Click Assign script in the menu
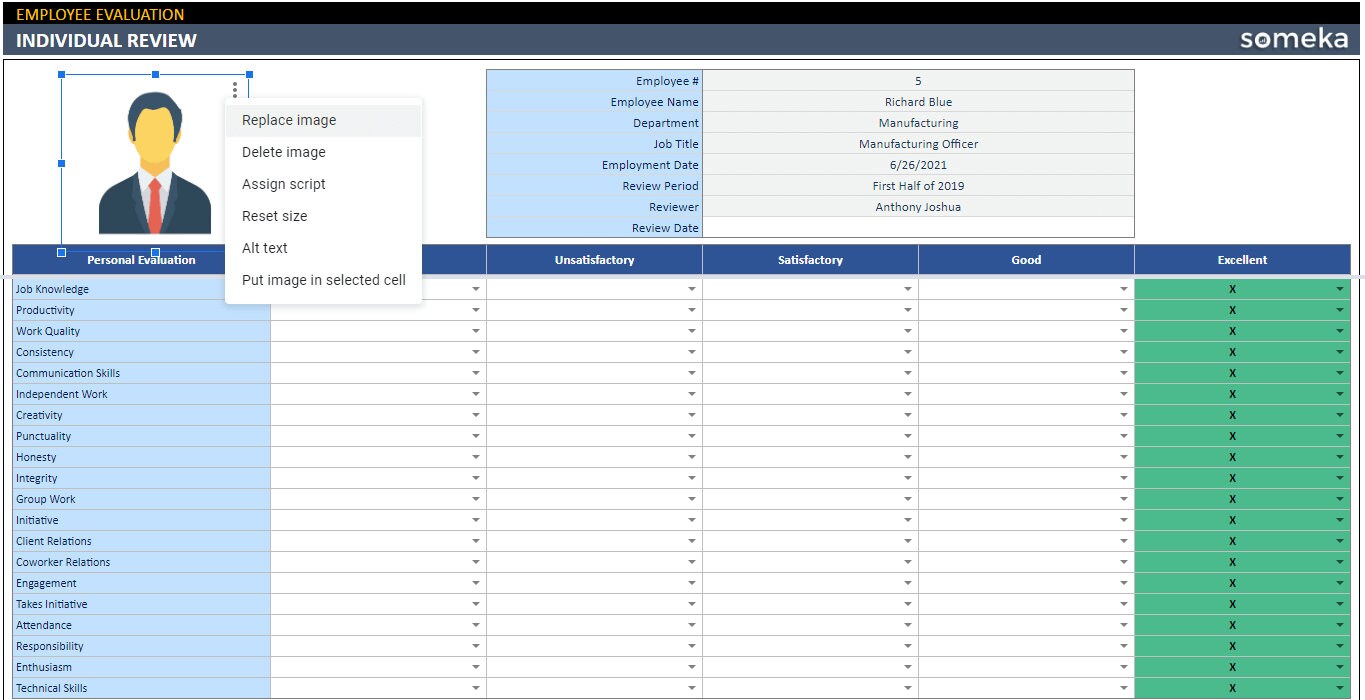The height and width of the screenshot is (700, 1365). tap(284, 184)
